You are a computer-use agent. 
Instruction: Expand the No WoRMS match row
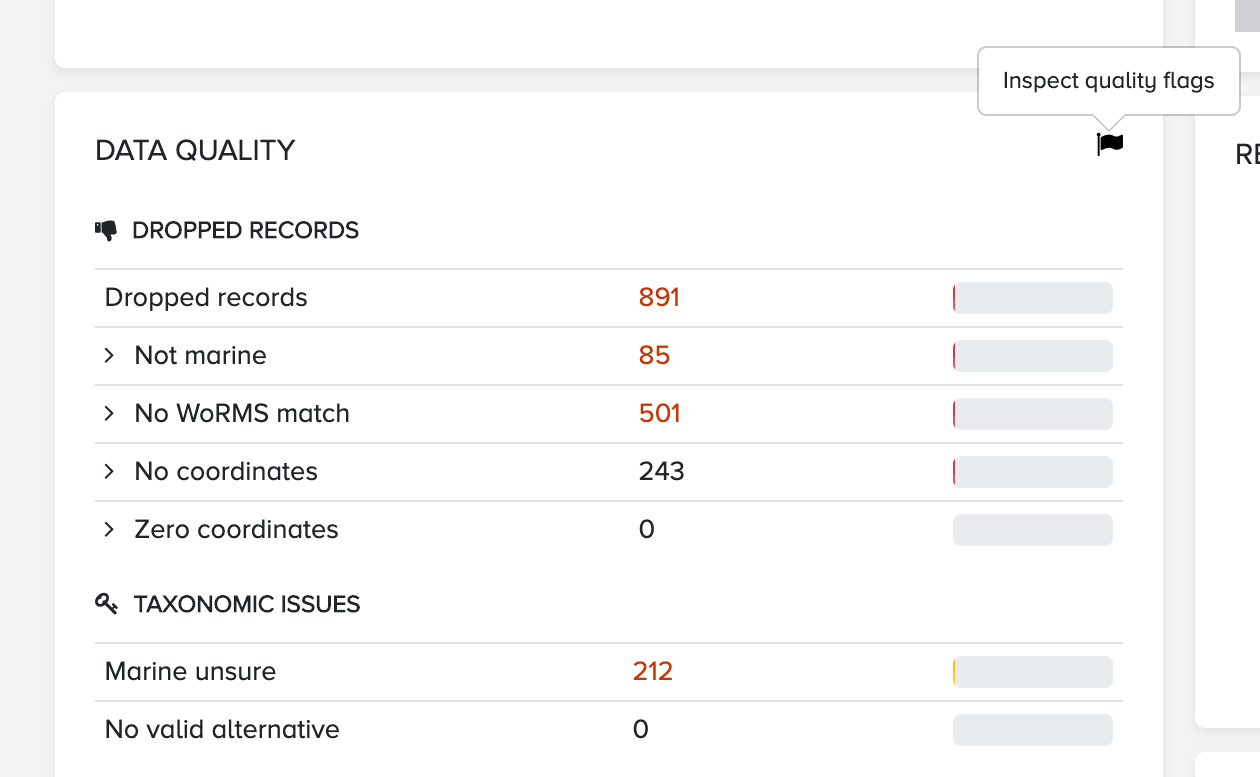pos(109,414)
